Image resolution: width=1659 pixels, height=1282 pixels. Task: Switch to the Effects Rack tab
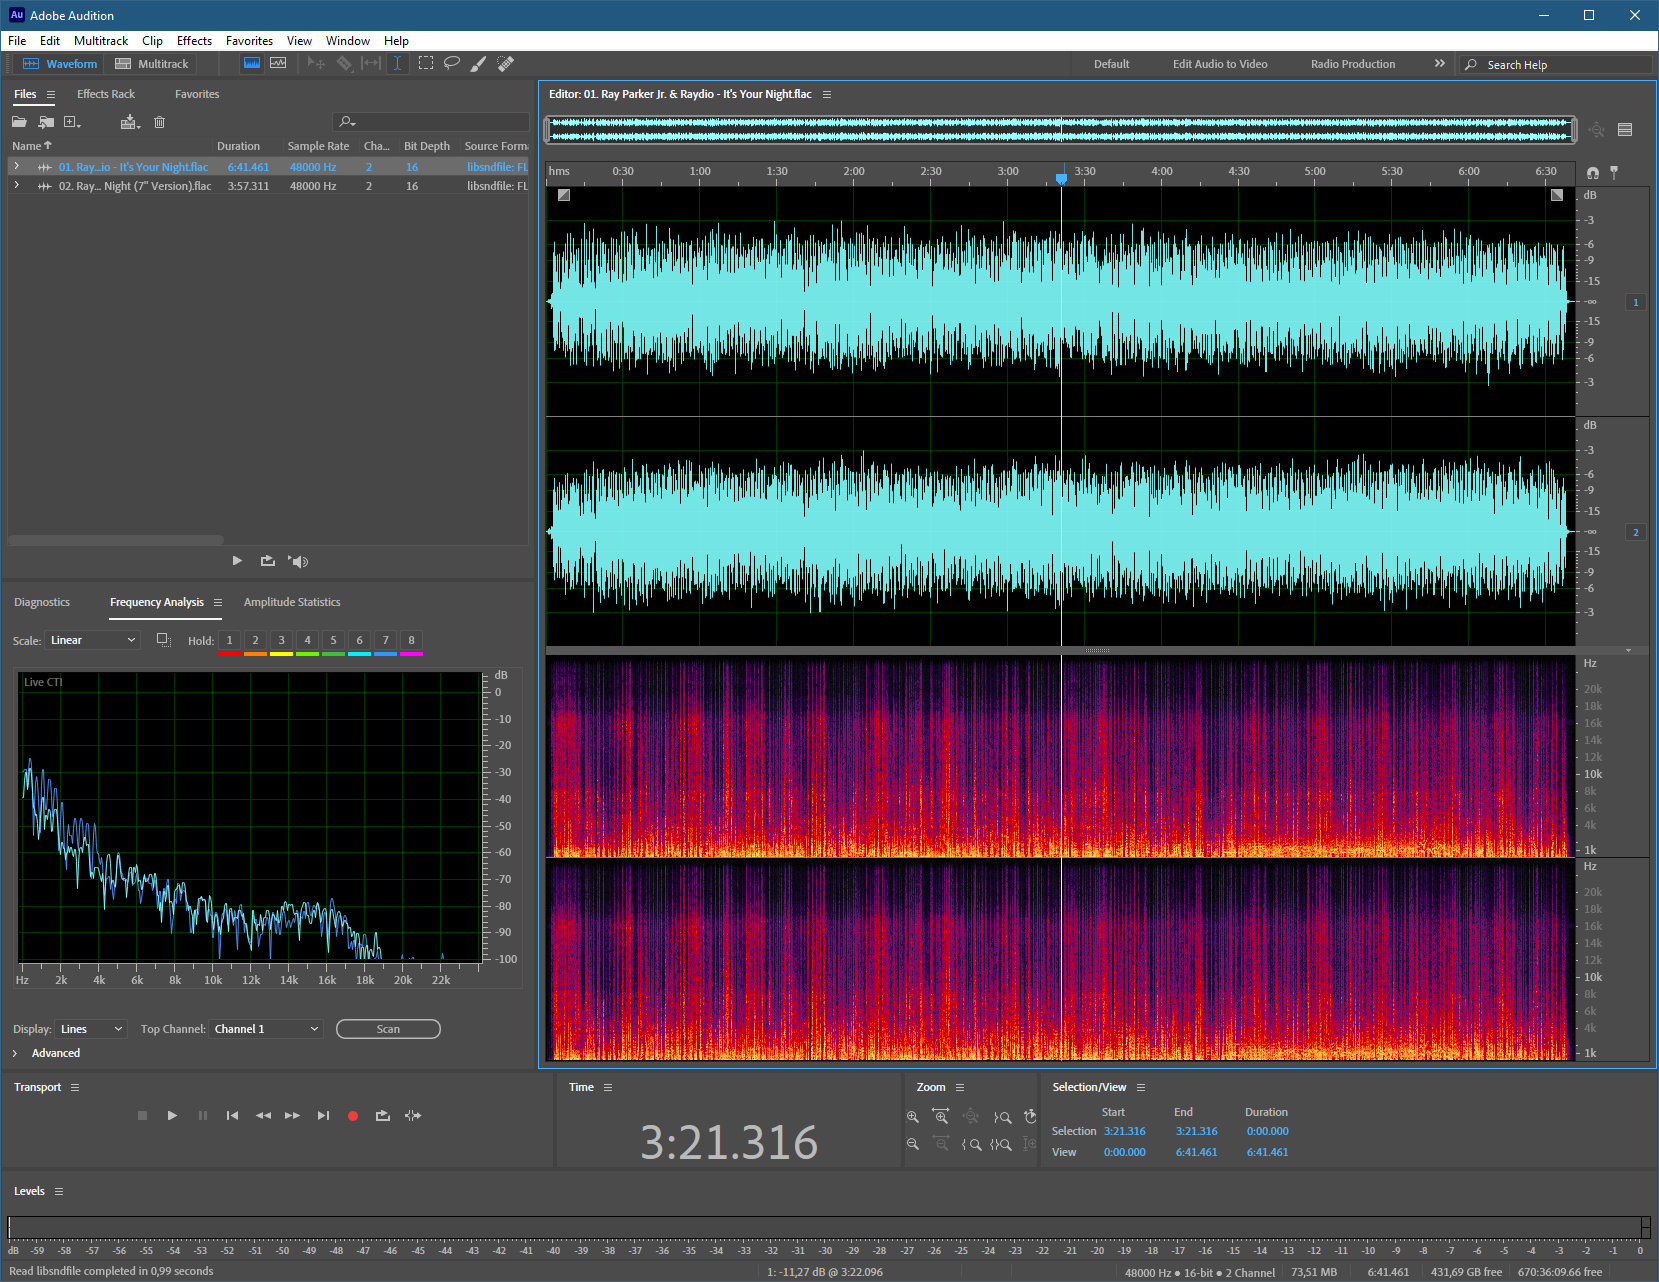click(x=106, y=94)
